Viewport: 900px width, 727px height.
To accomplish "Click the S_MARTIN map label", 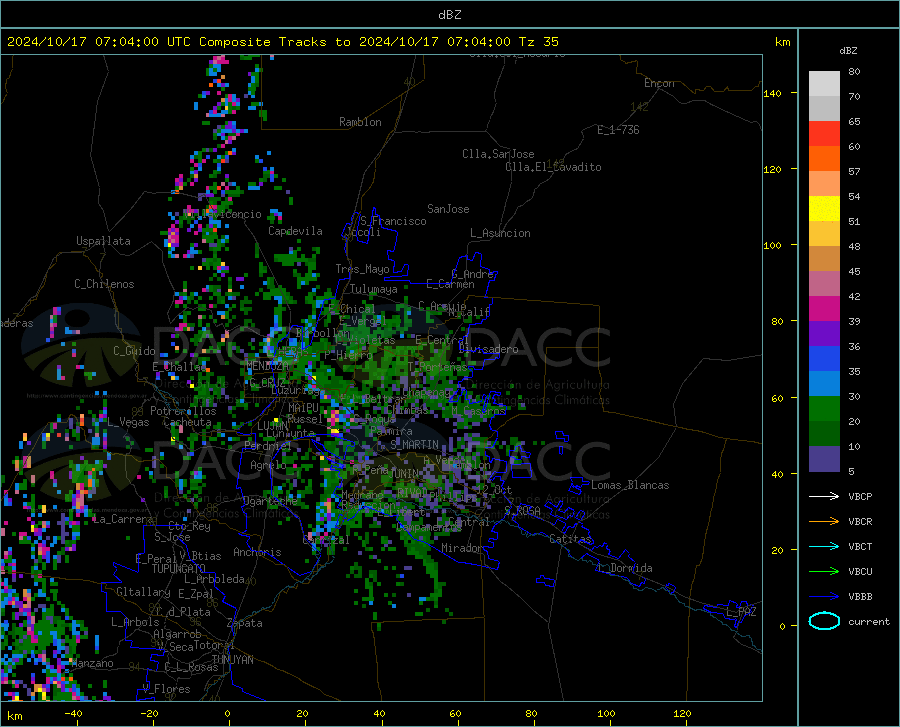I will [x=414, y=445].
